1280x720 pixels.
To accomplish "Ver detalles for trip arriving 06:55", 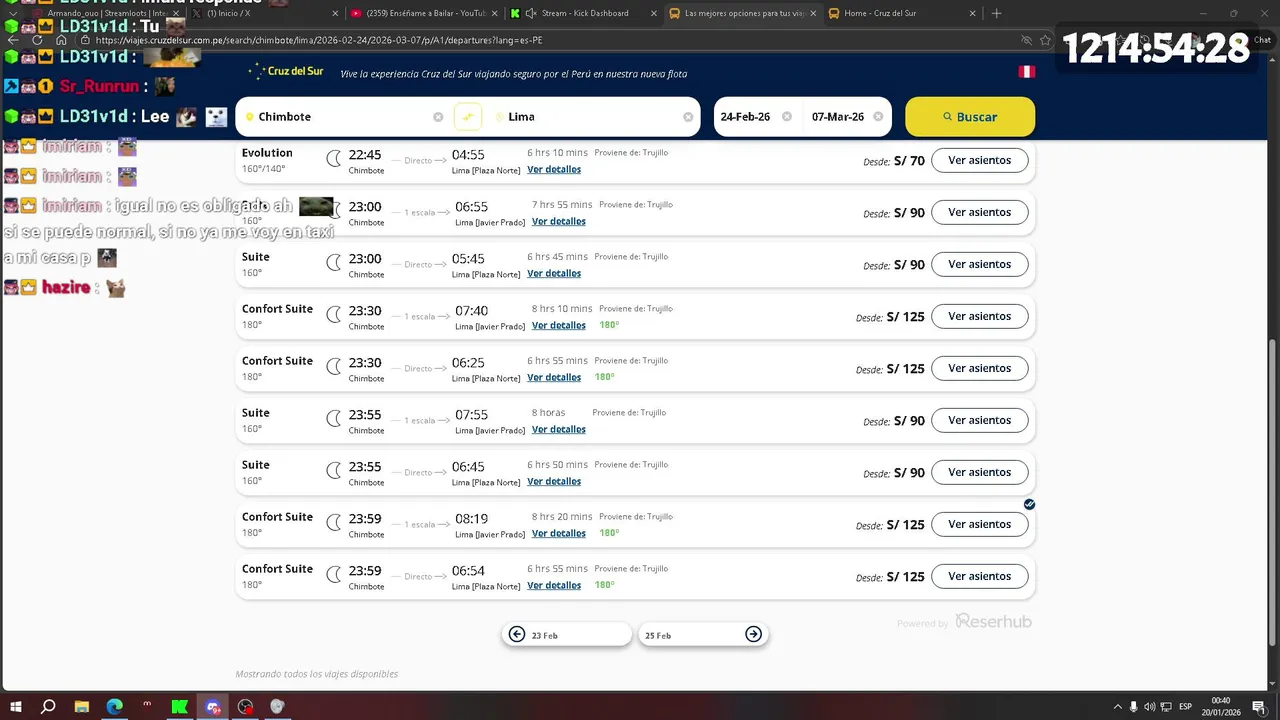I will tap(559, 222).
